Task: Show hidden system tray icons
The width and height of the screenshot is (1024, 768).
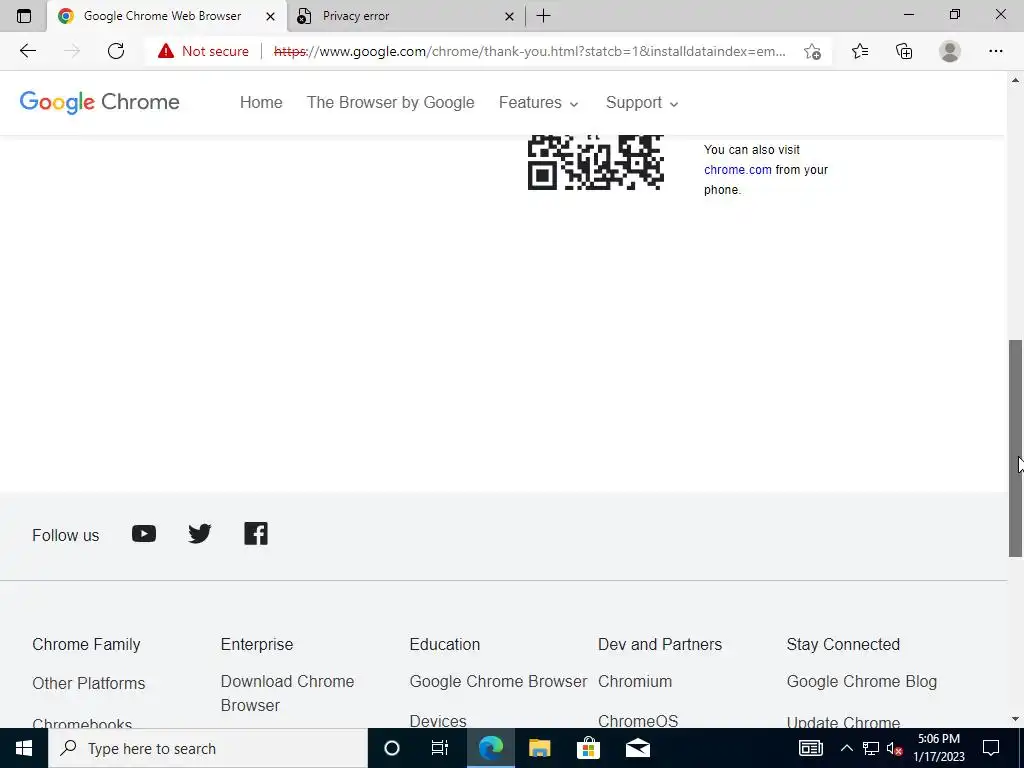Action: pos(846,748)
